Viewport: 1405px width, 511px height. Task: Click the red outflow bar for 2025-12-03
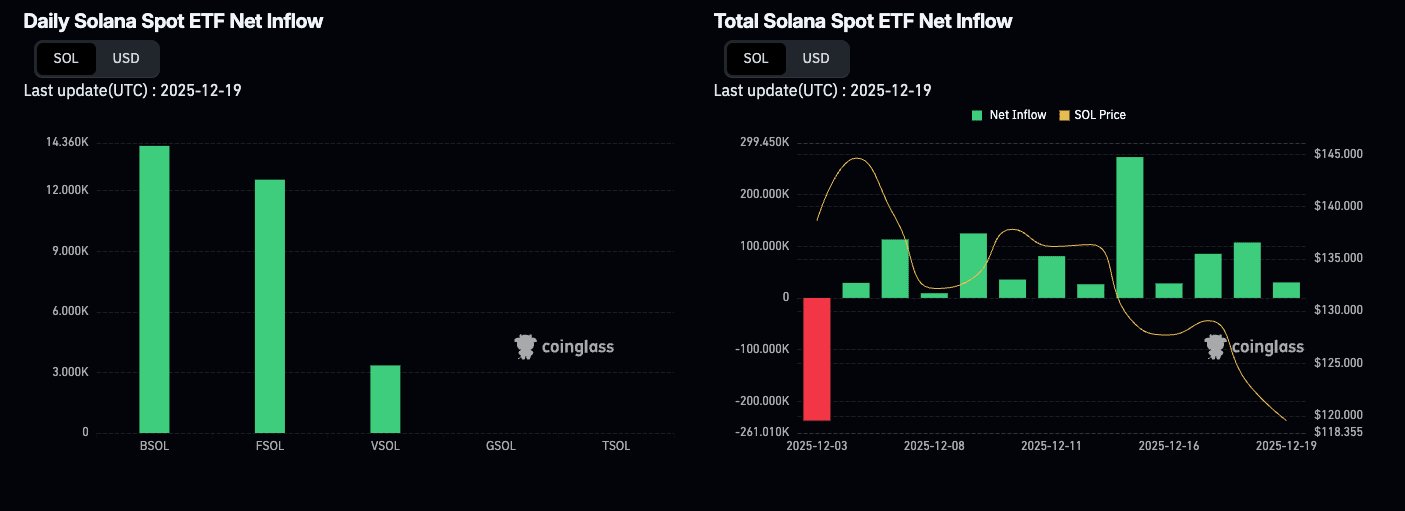pyautogui.click(x=817, y=359)
